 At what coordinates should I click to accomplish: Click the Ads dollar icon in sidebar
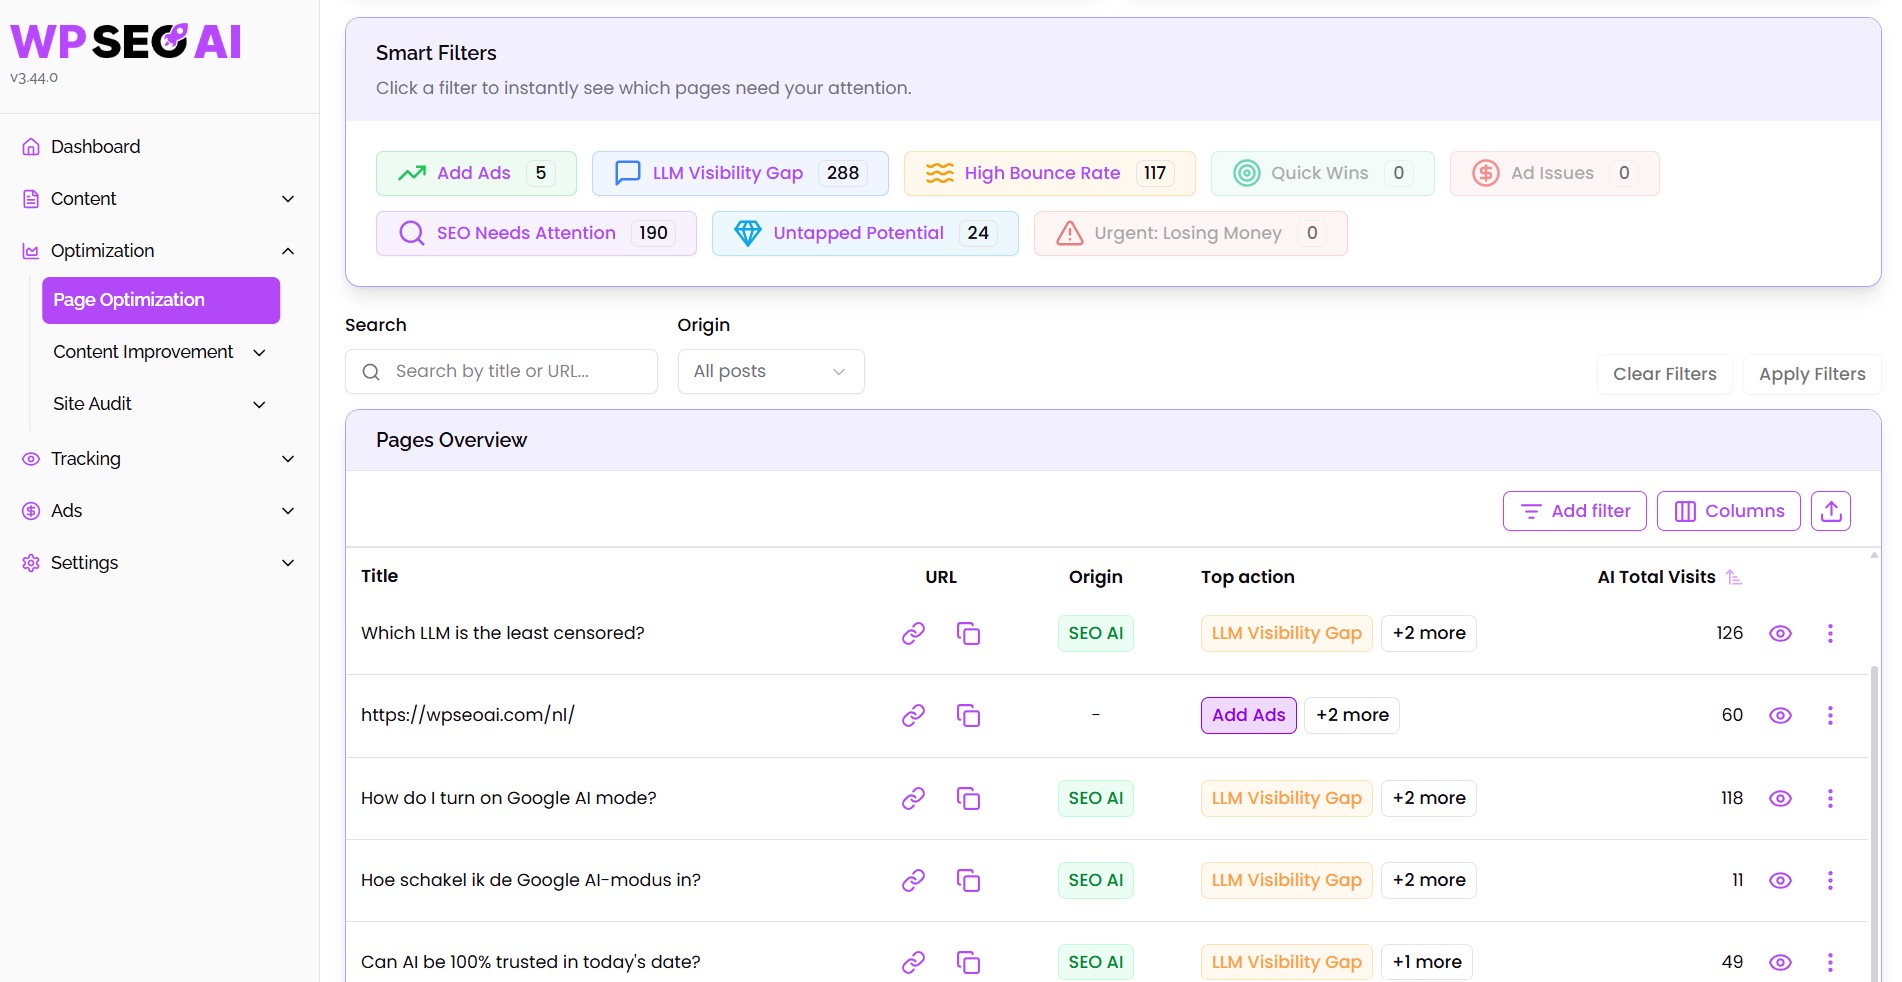coord(31,511)
